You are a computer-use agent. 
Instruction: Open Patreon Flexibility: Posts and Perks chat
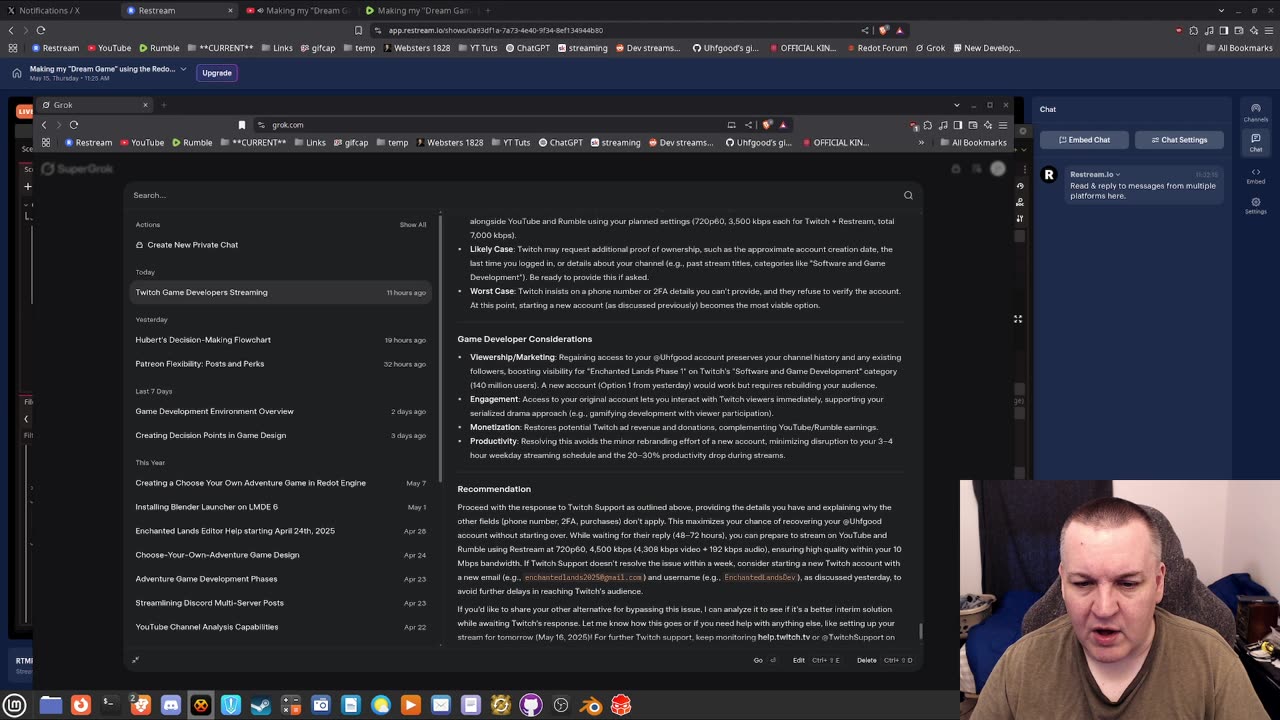point(281,364)
